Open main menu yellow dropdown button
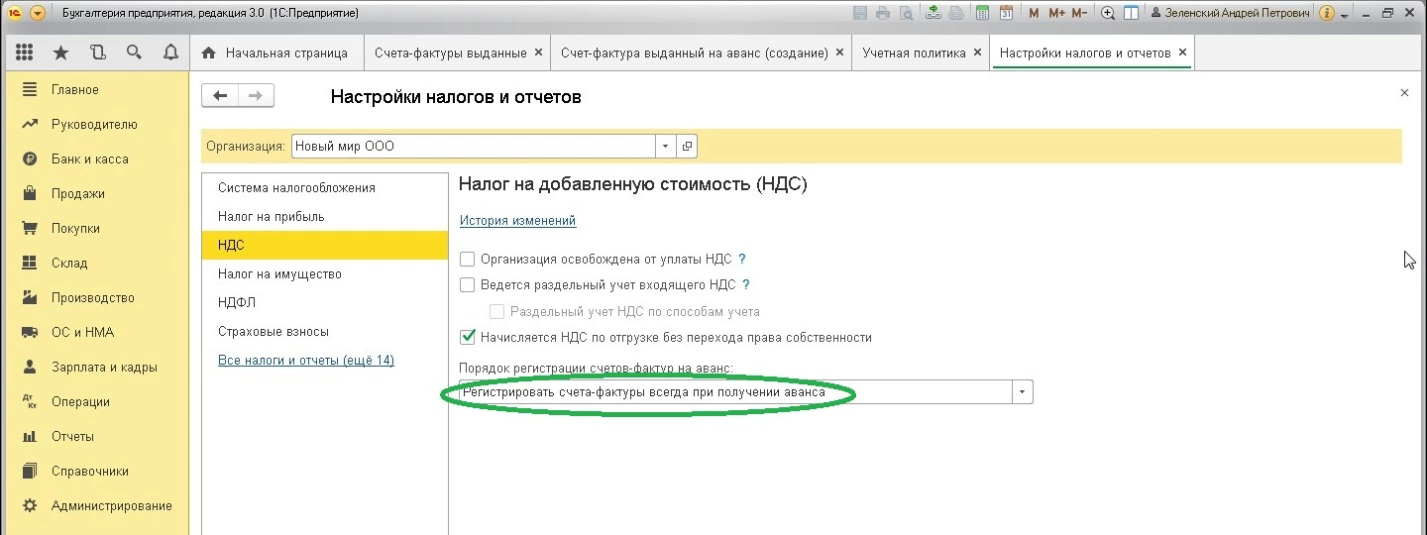The width and height of the screenshot is (1427, 535). click(38, 14)
